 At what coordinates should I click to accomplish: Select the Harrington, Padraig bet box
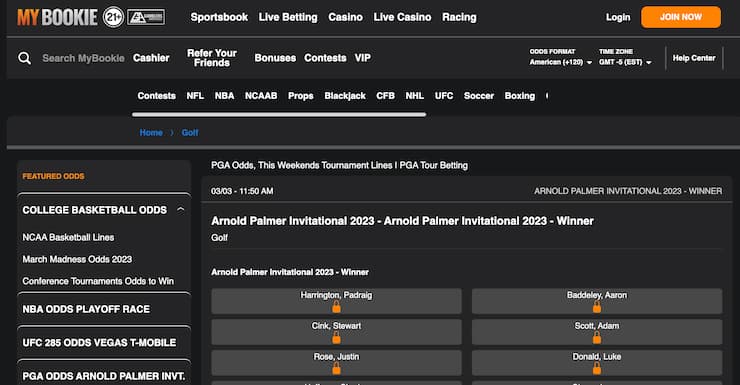point(336,301)
